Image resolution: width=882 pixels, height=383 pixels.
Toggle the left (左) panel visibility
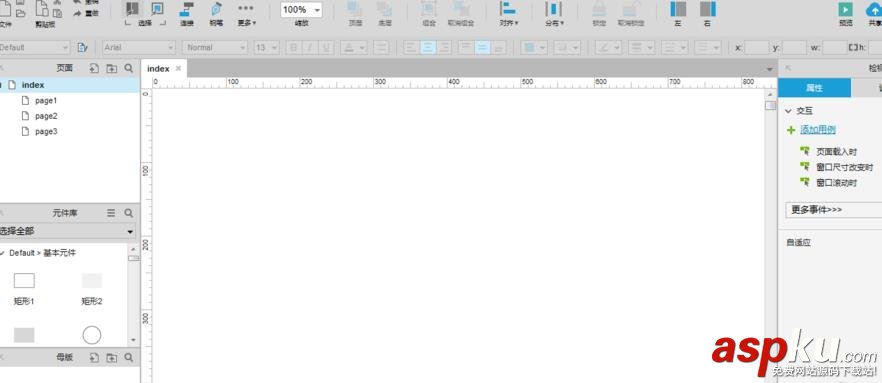tap(678, 9)
